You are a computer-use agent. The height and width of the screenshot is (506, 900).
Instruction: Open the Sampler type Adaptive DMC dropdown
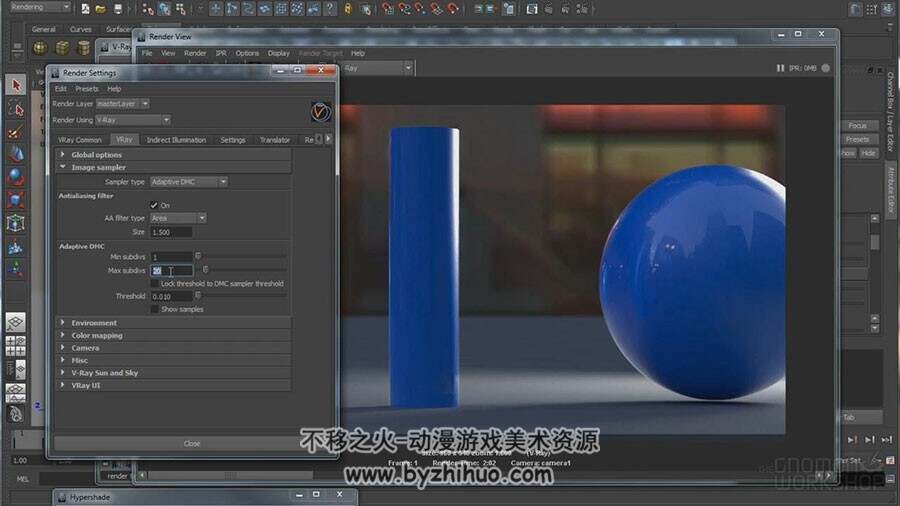189,182
